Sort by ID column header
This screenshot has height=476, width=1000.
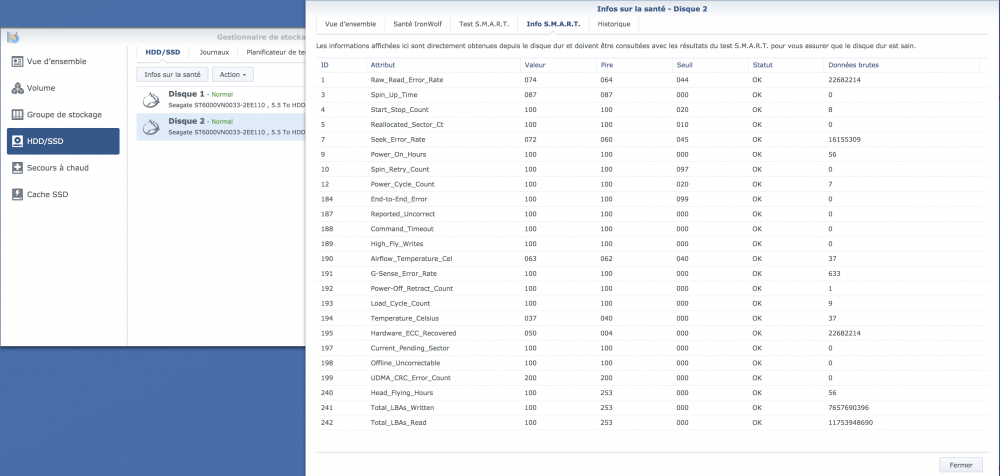[x=341, y=65]
